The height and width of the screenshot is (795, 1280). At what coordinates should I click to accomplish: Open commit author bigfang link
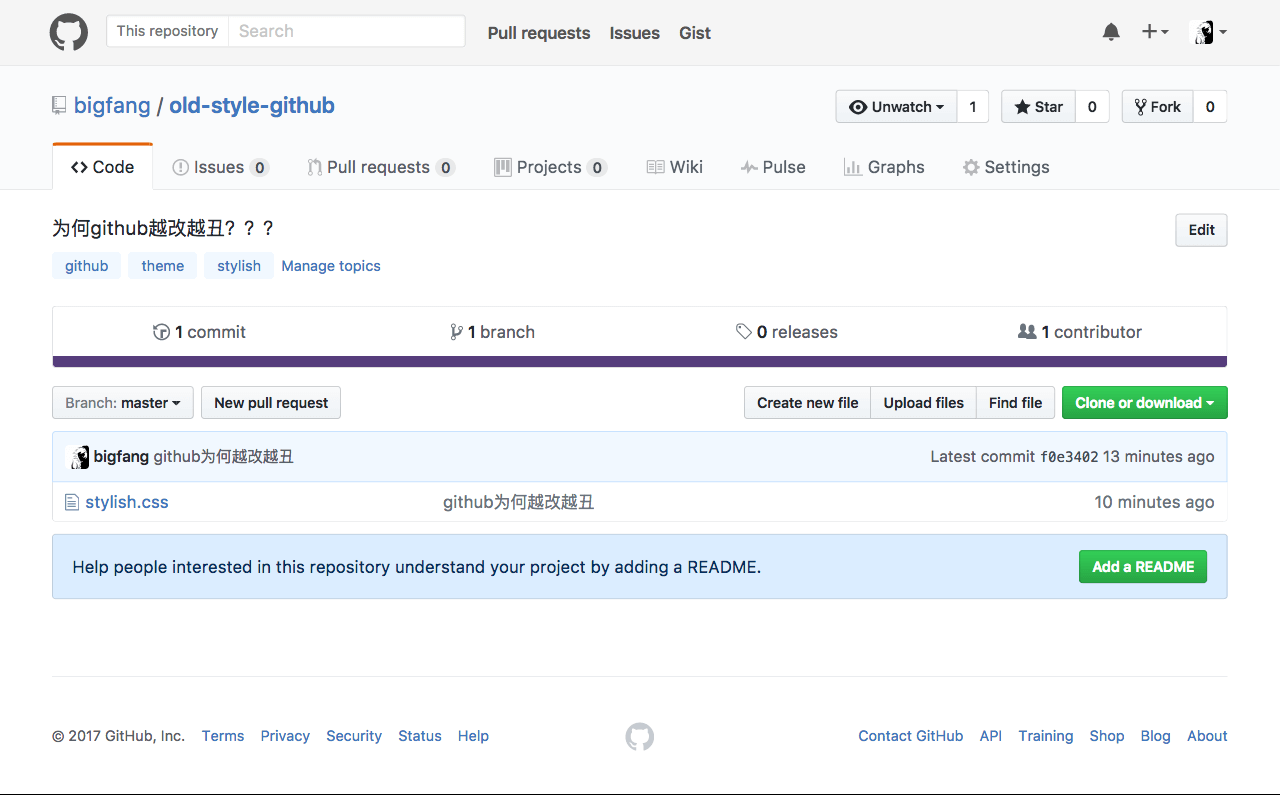[x=121, y=457]
